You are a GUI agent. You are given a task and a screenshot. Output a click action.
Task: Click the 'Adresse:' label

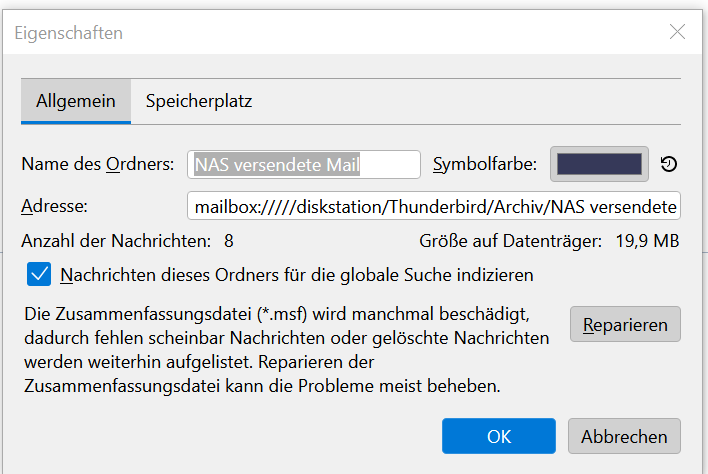coord(55,207)
